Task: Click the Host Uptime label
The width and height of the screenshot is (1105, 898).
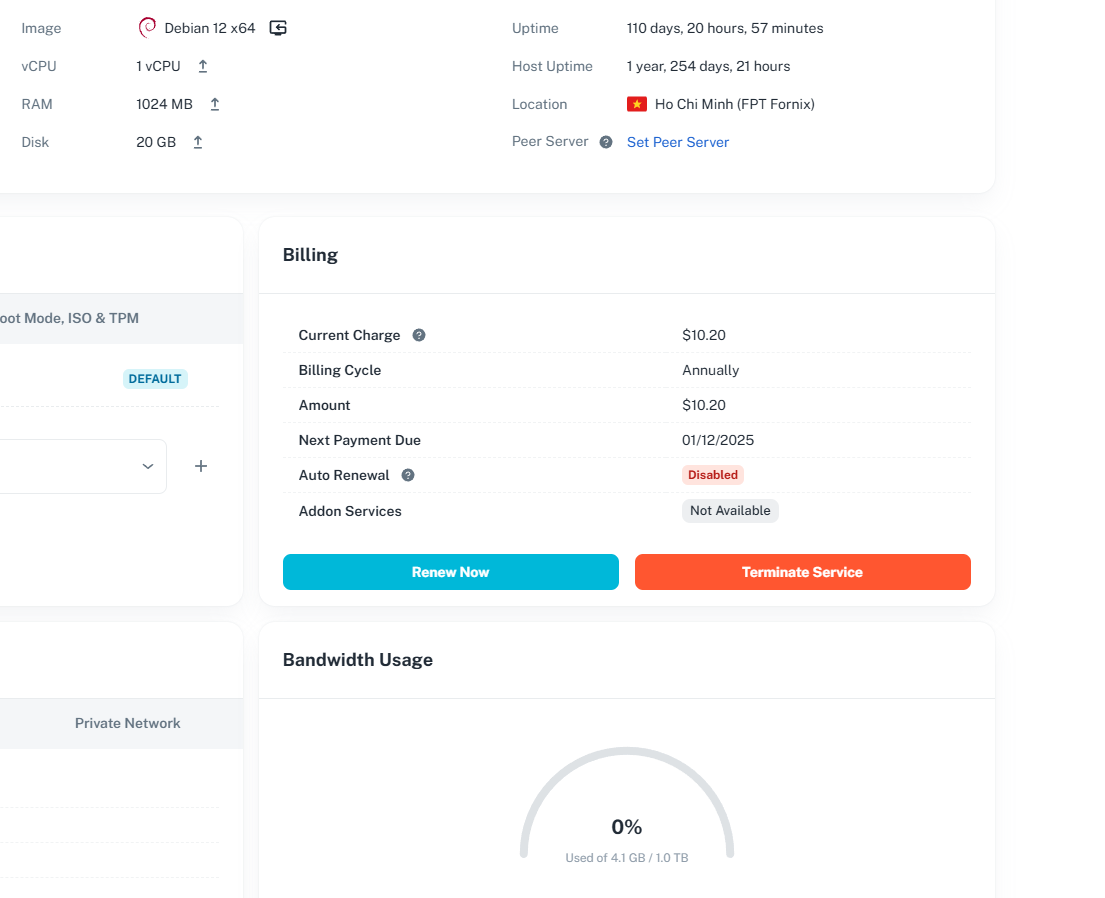Action: [x=552, y=66]
